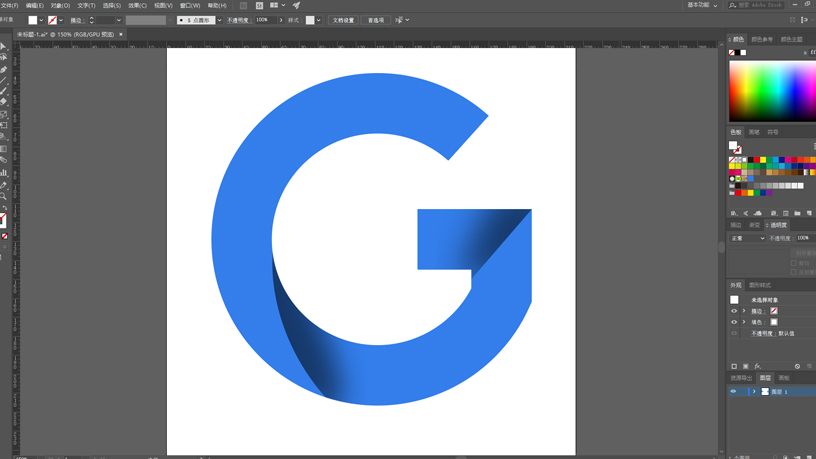Expand Stroke attribute in Appearance panel
This screenshot has width=816, height=459.
(x=744, y=311)
